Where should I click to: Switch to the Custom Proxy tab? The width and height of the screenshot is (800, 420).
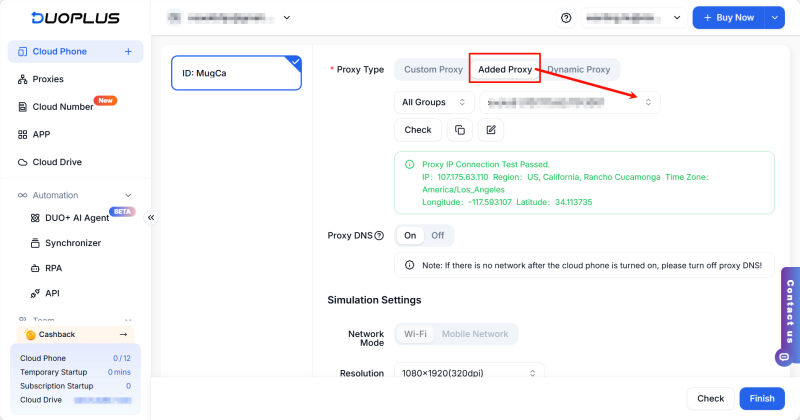(x=433, y=70)
